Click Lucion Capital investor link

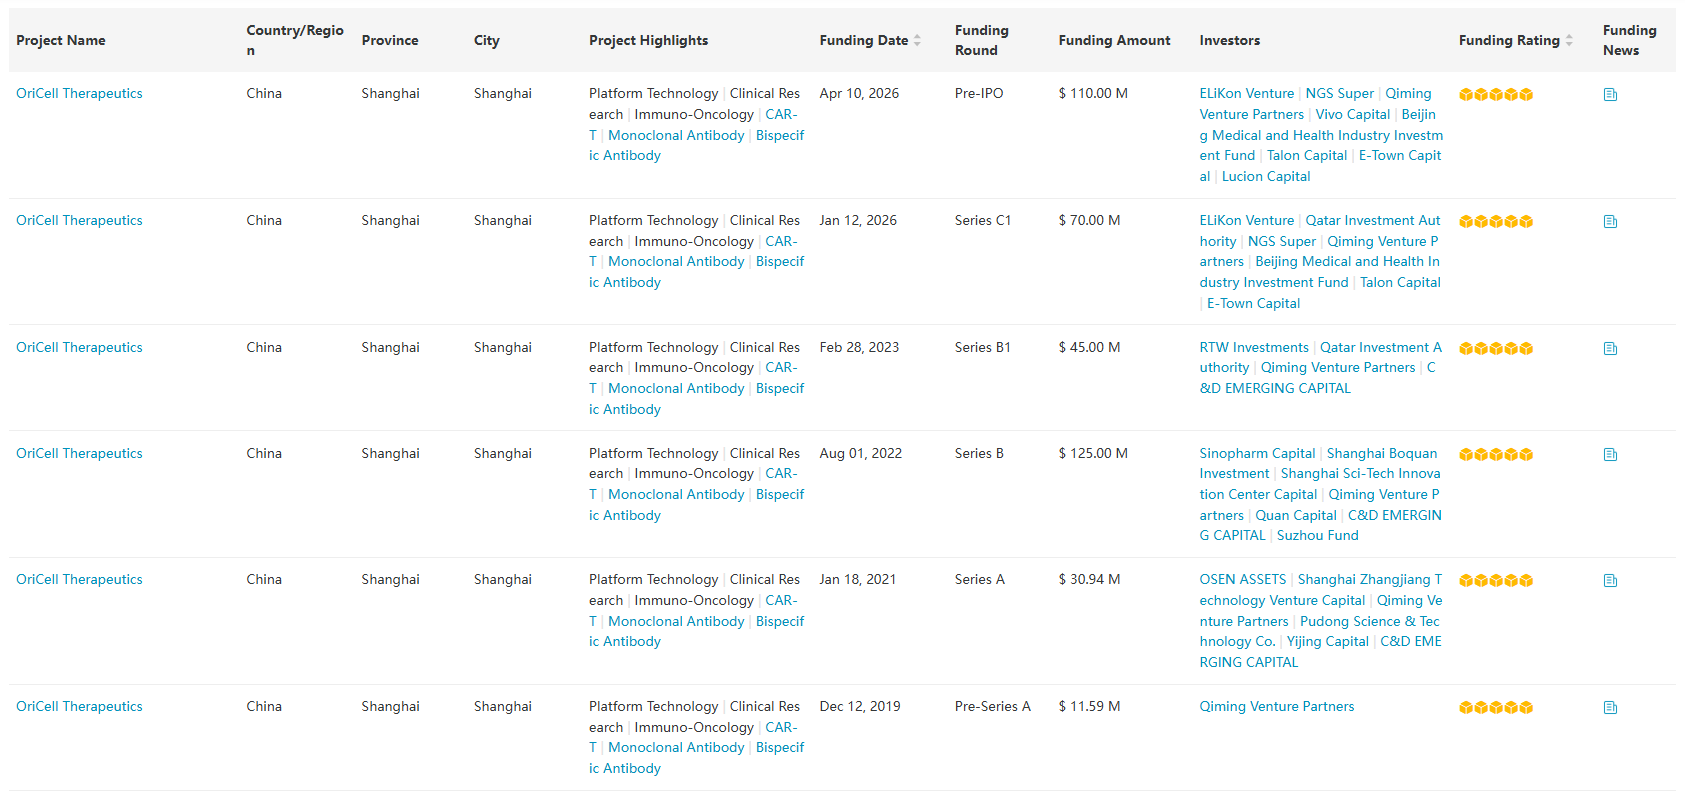coord(1266,177)
